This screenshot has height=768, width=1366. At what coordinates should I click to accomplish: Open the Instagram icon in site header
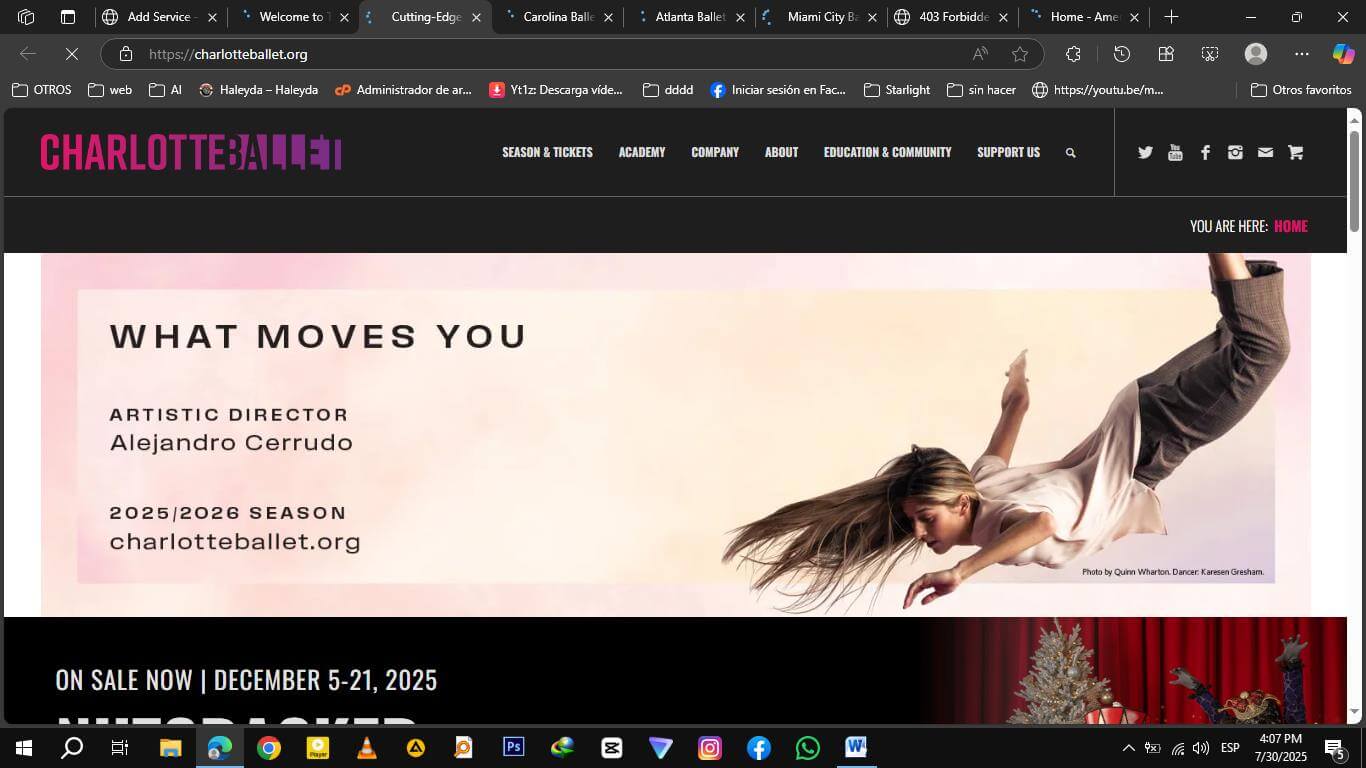[1235, 152]
